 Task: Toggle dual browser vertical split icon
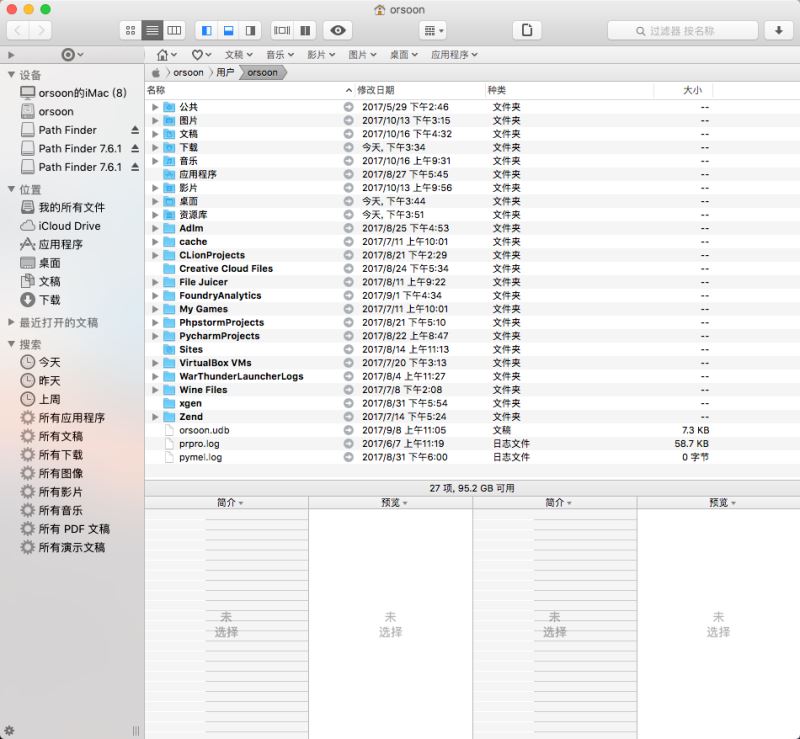(305, 31)
